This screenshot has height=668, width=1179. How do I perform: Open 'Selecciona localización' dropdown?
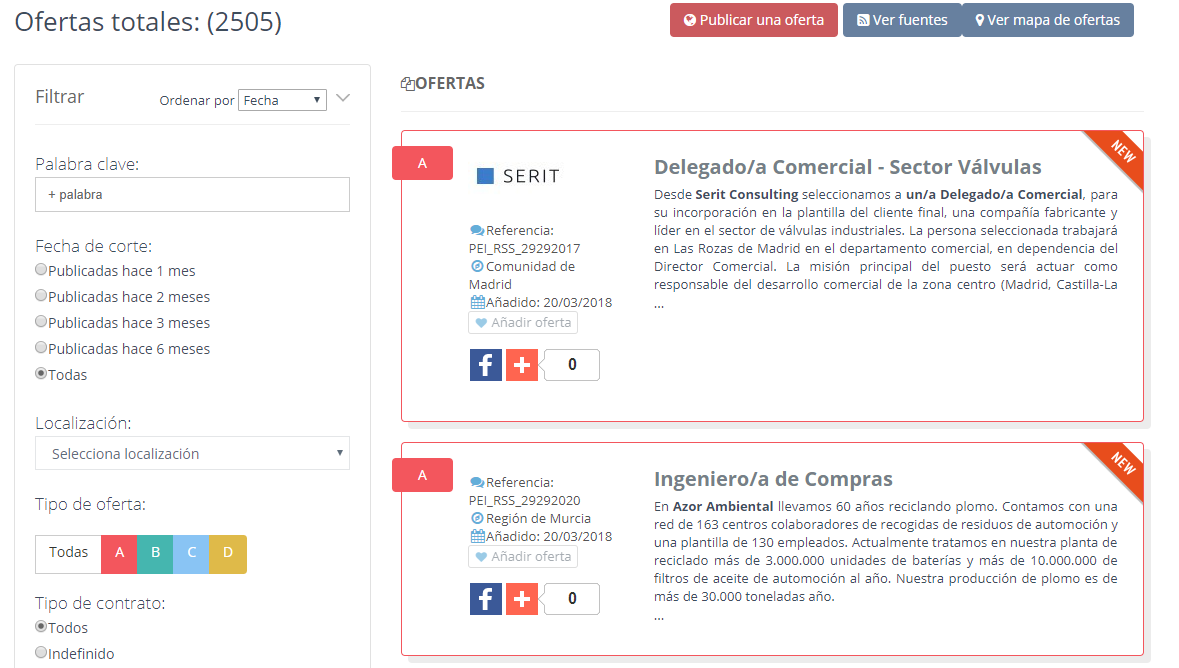click(x=192, y=453)
